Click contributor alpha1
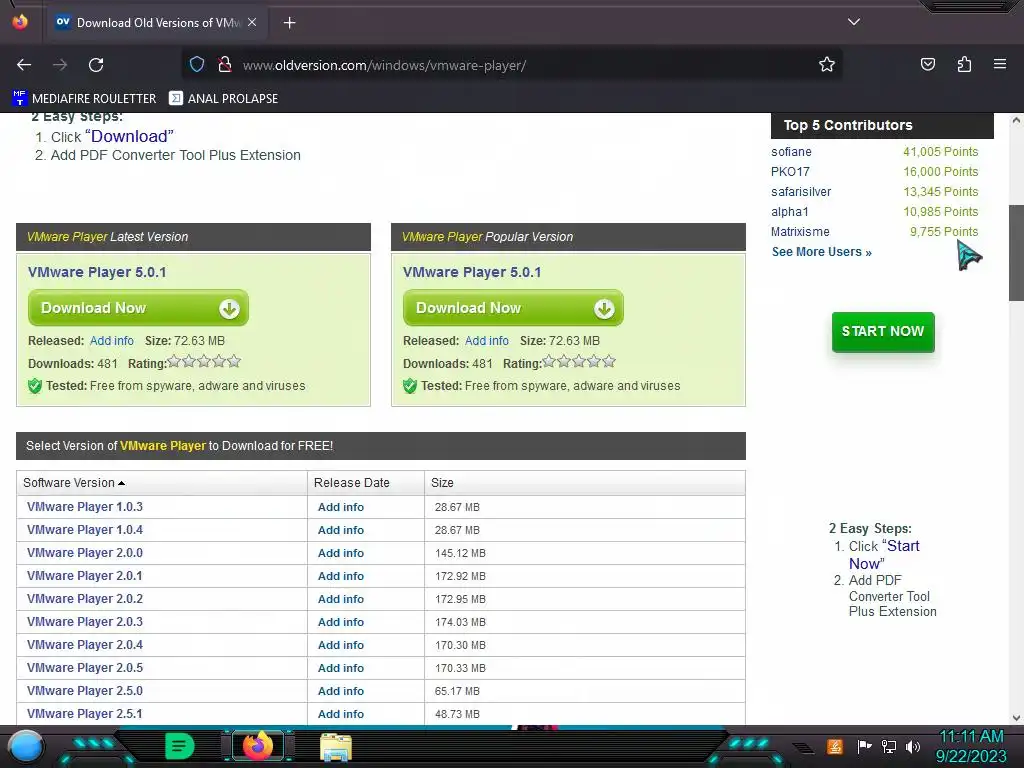Screen dimensions: 1024x768 790,212
